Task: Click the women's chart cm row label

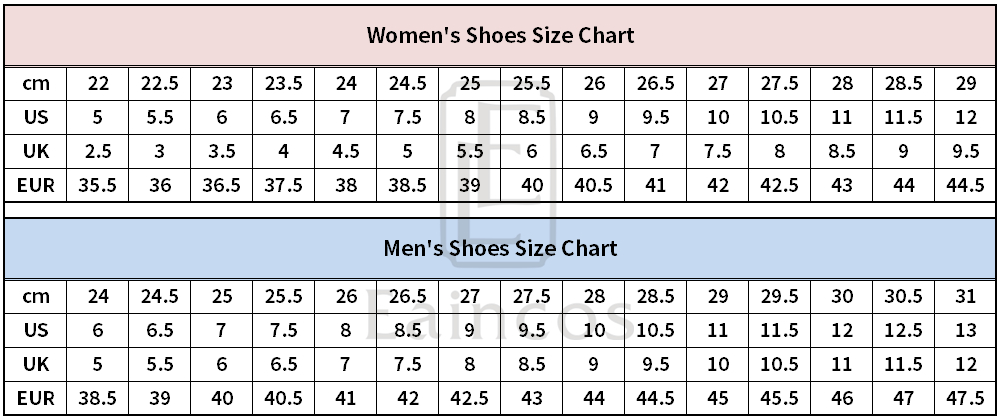Action: 36,84
